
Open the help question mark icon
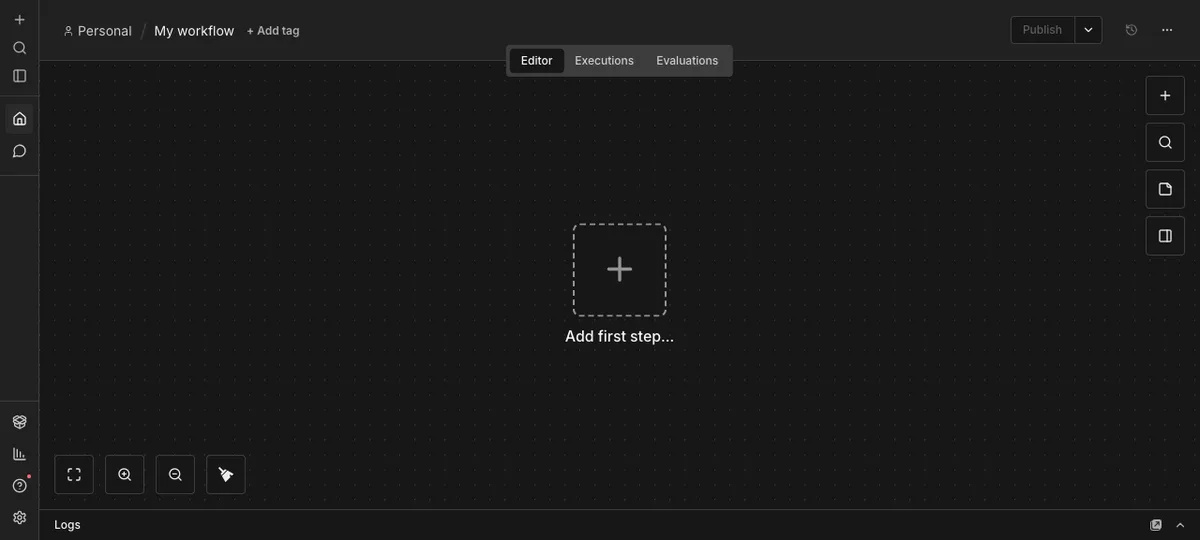click(x=19, y=486)
